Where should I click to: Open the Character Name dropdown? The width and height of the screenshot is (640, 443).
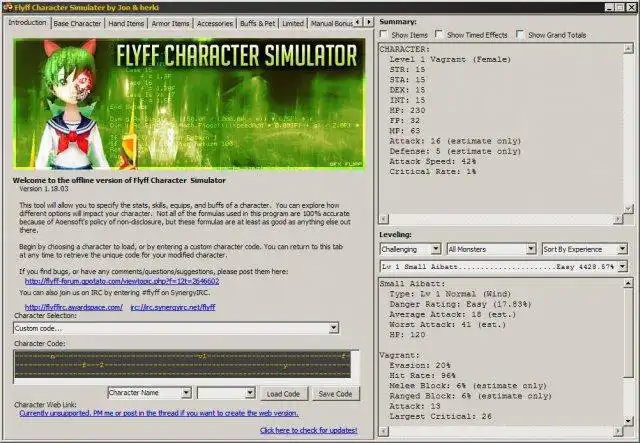click(x=149, y=393)
